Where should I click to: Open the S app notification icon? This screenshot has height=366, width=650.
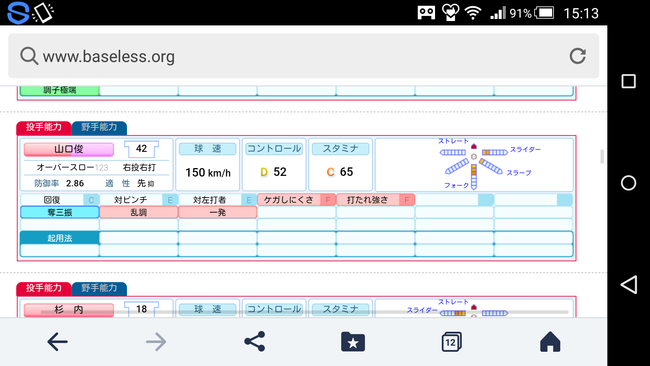(x=18, y=13)
